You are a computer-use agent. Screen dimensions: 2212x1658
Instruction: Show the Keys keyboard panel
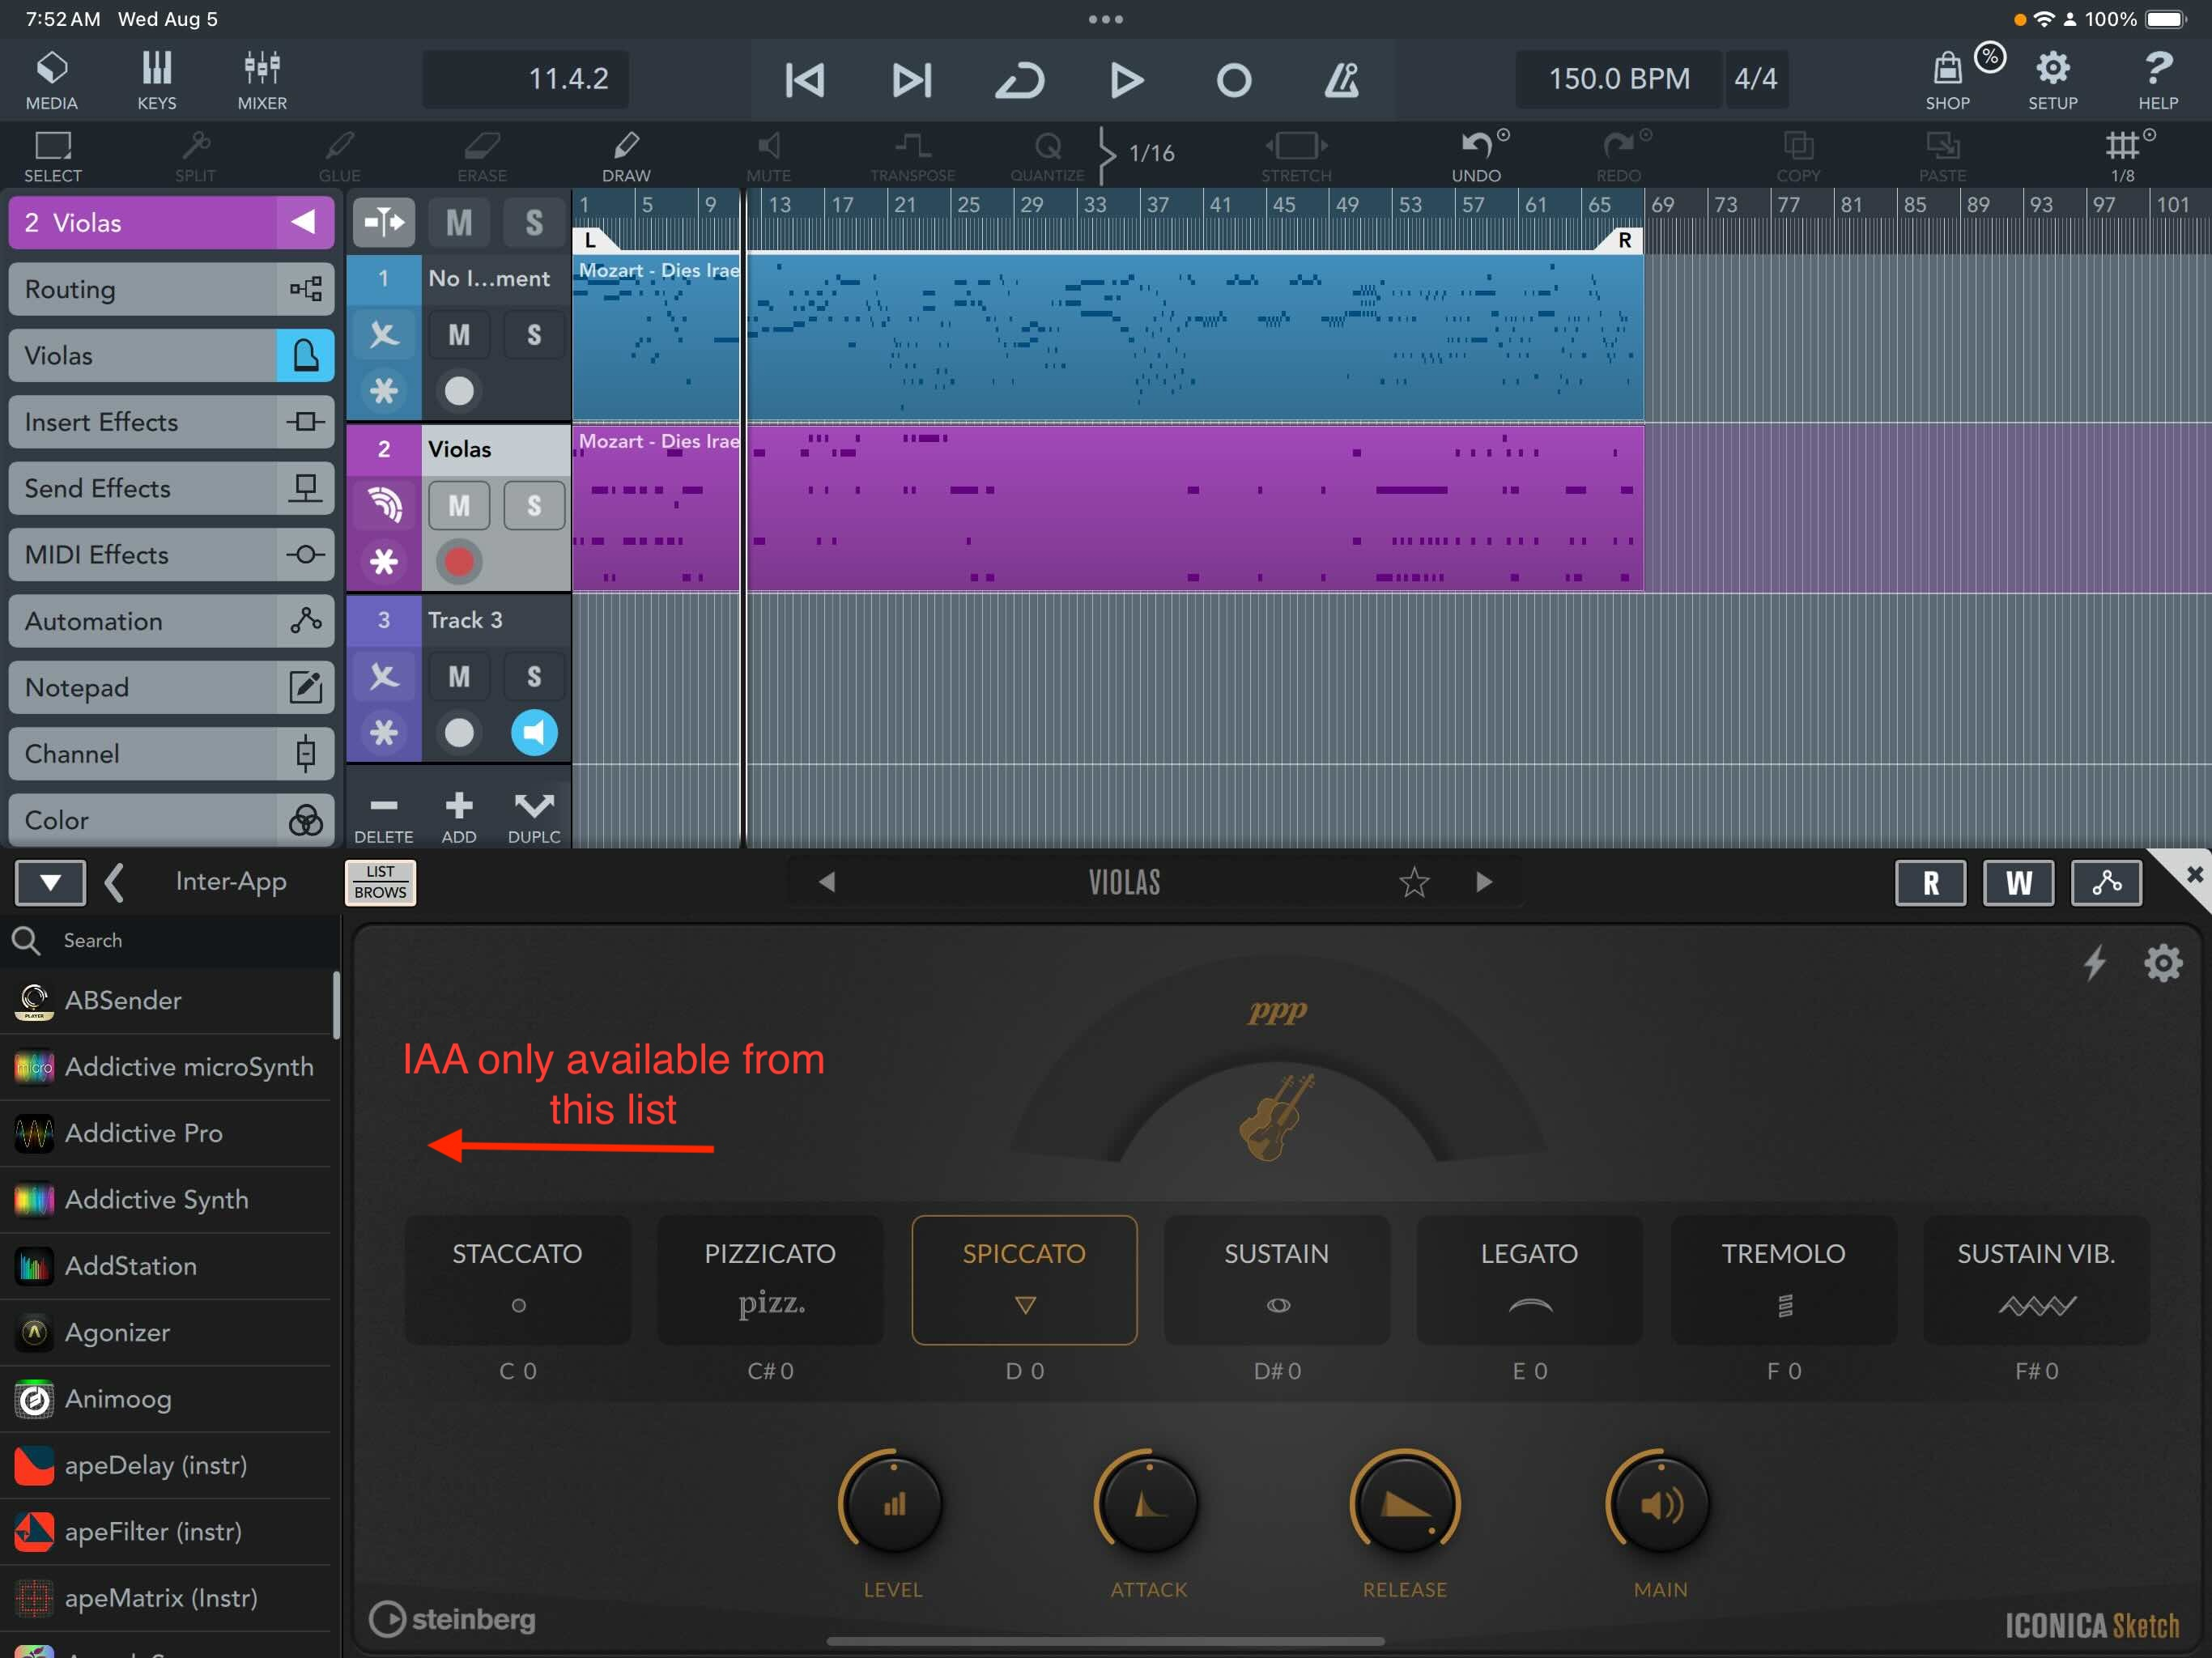[x=156, y=80]
